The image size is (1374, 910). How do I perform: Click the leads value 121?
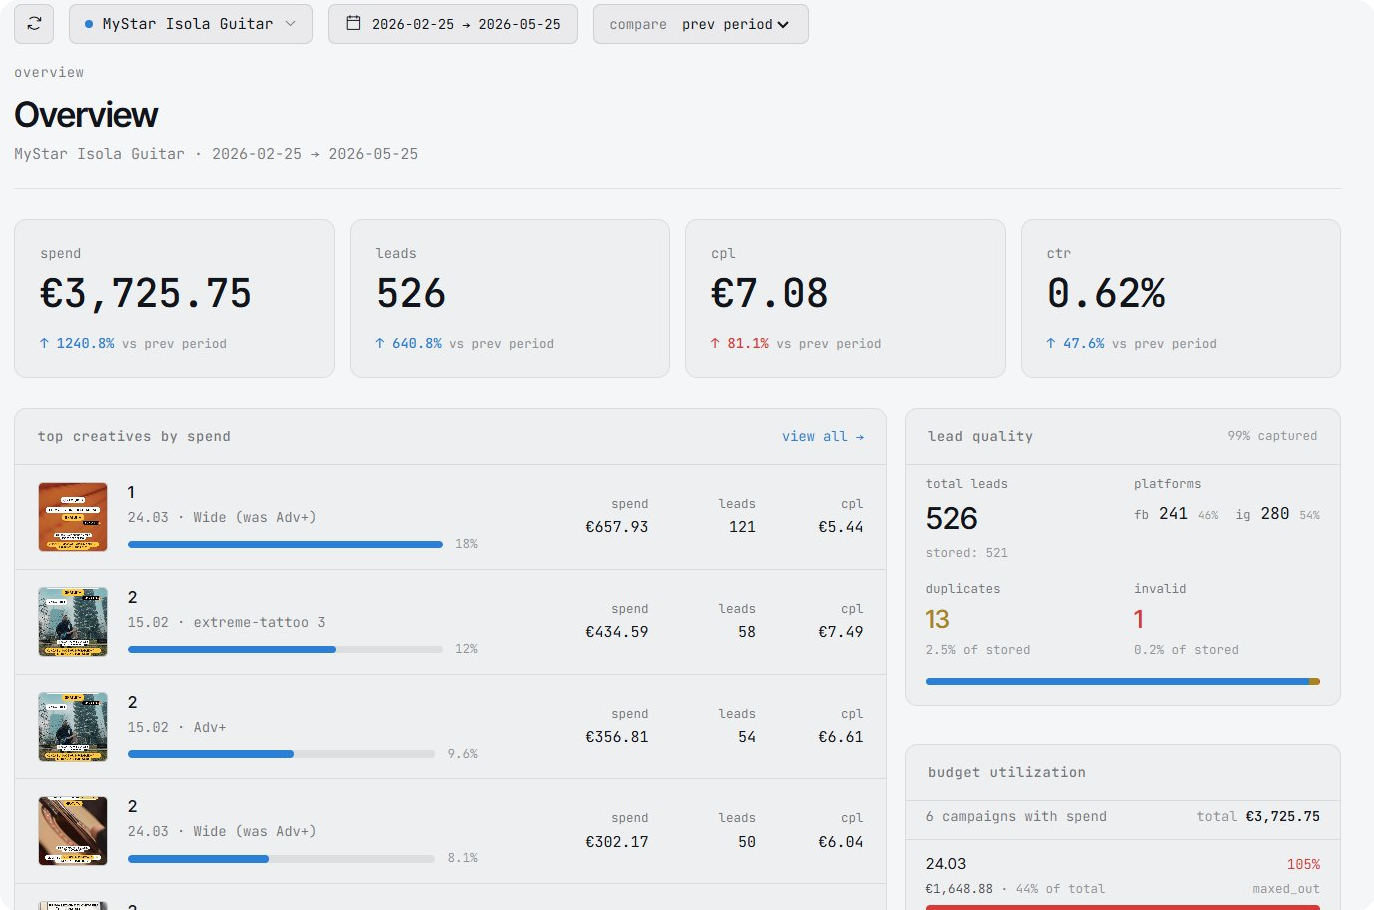pos(742,527)
